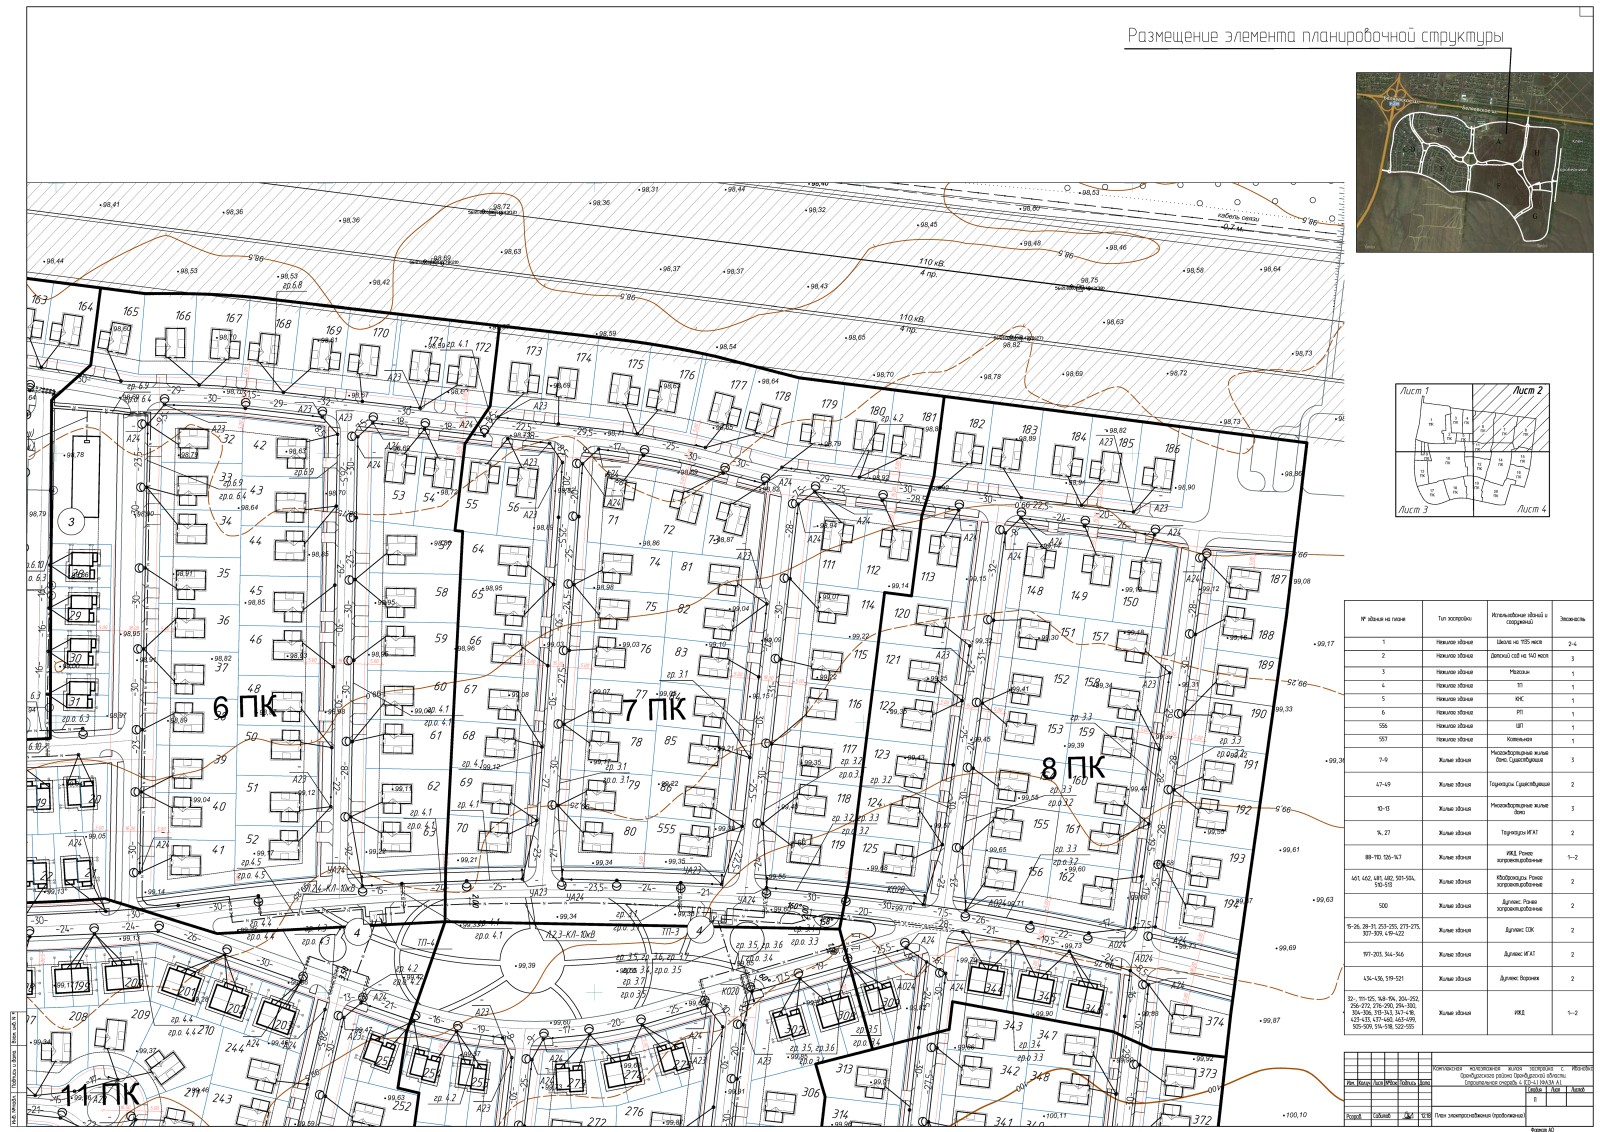This screenshot has width=1600, height=1132.
Task: Click lot number 42 on the plan
Action: [x=260, y=445]
